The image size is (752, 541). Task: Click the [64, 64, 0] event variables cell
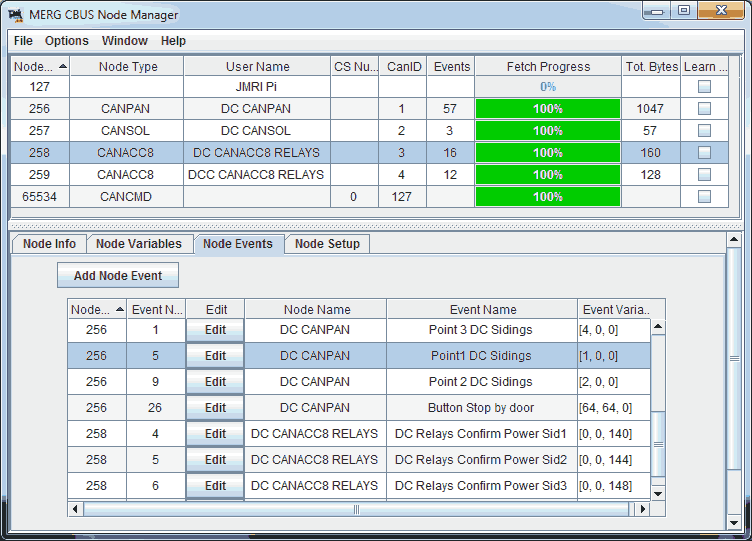pyautogui.click(x=614, y=408)
